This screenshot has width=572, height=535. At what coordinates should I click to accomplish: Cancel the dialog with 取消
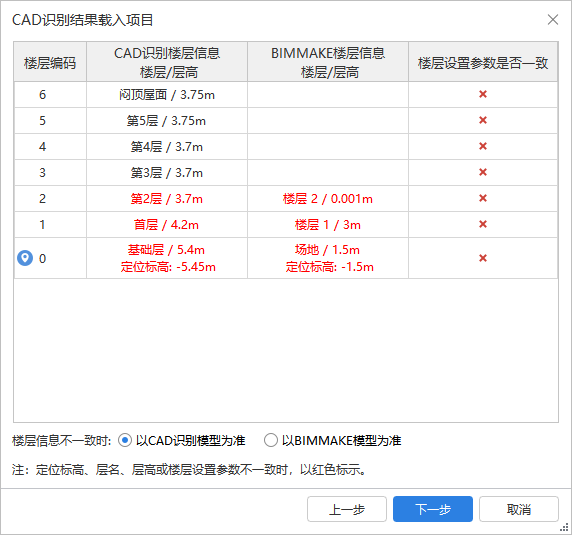click(x=519, y=509)
